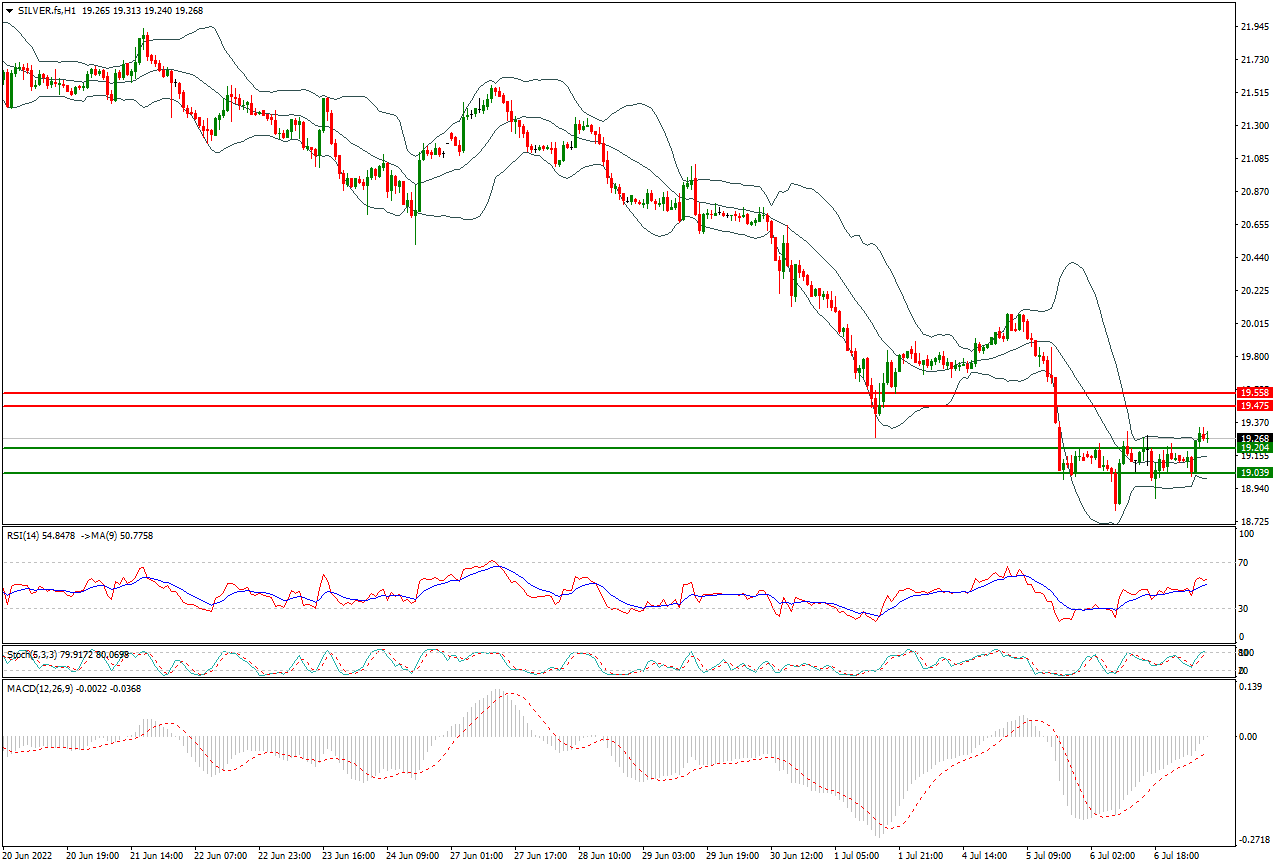Click the 5 Jul 09:00 time label
This screenshot has width=1276, height=867.
click(1051, 857)
